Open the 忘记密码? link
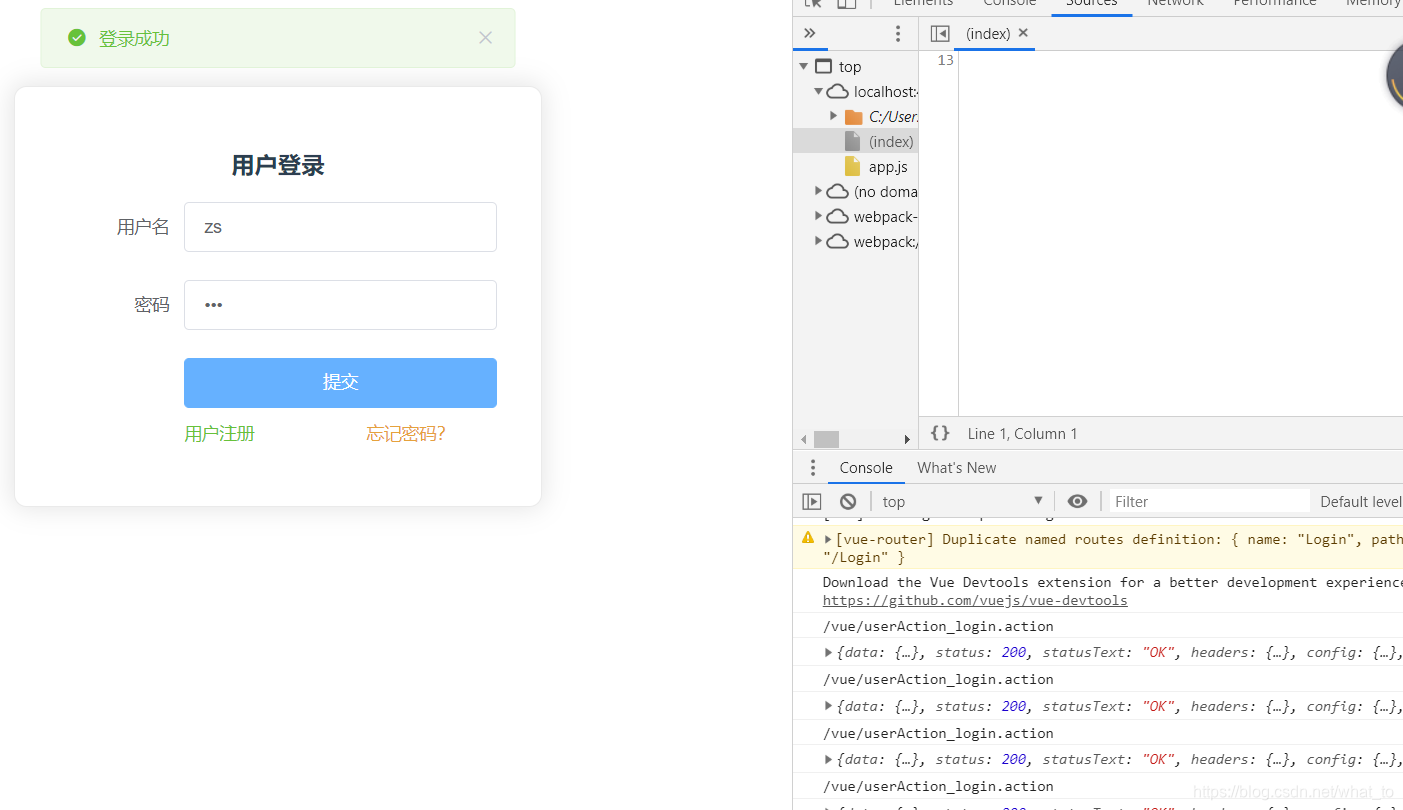Screen dimensions: 1403x810 coord(405,433)
